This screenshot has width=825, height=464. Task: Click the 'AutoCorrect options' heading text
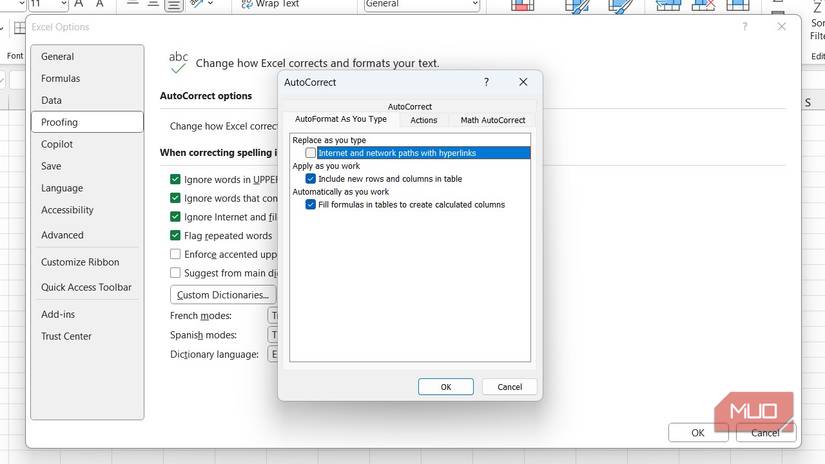[206, 96]
